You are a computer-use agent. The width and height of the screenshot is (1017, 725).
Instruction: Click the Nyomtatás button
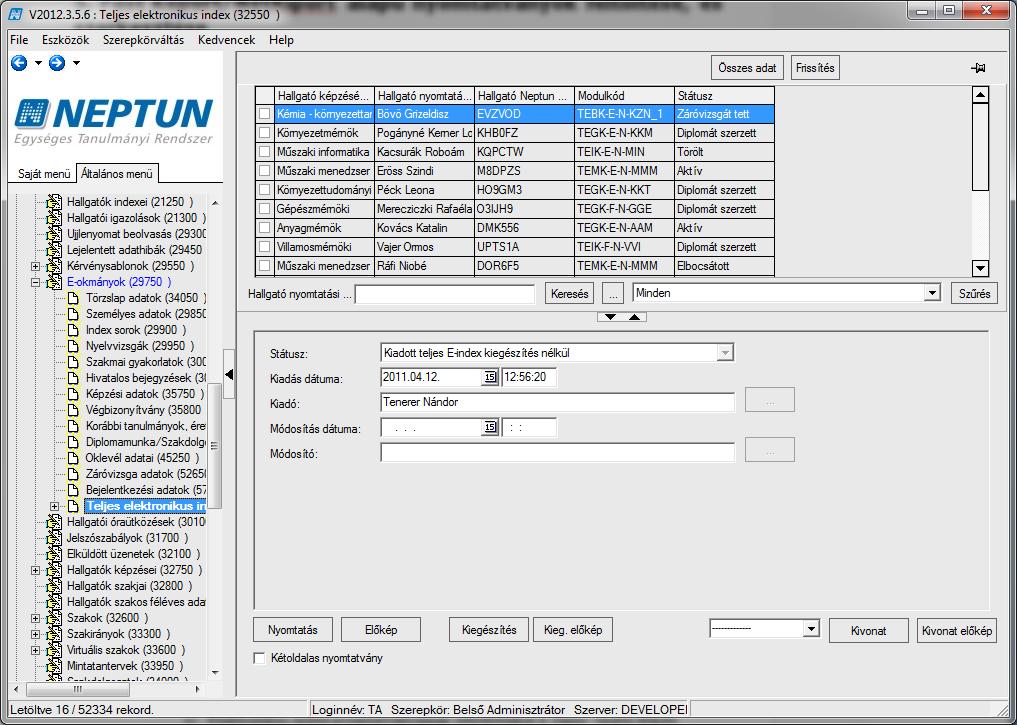(x=293, y=630)
